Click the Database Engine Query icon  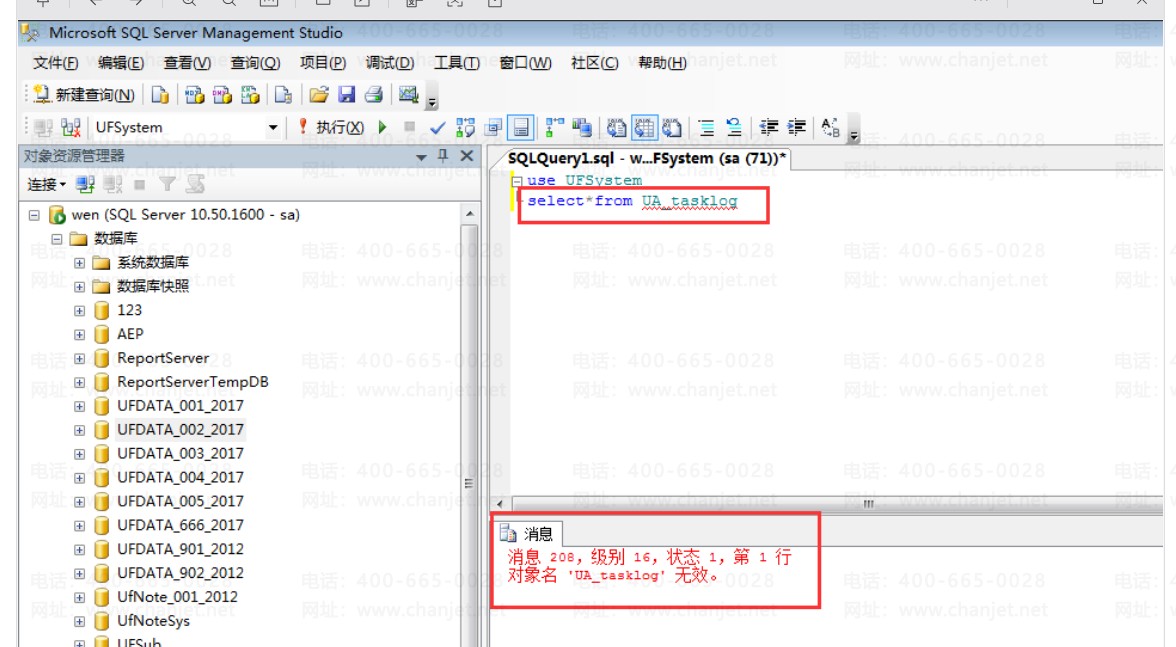click(x=160, y=94)
